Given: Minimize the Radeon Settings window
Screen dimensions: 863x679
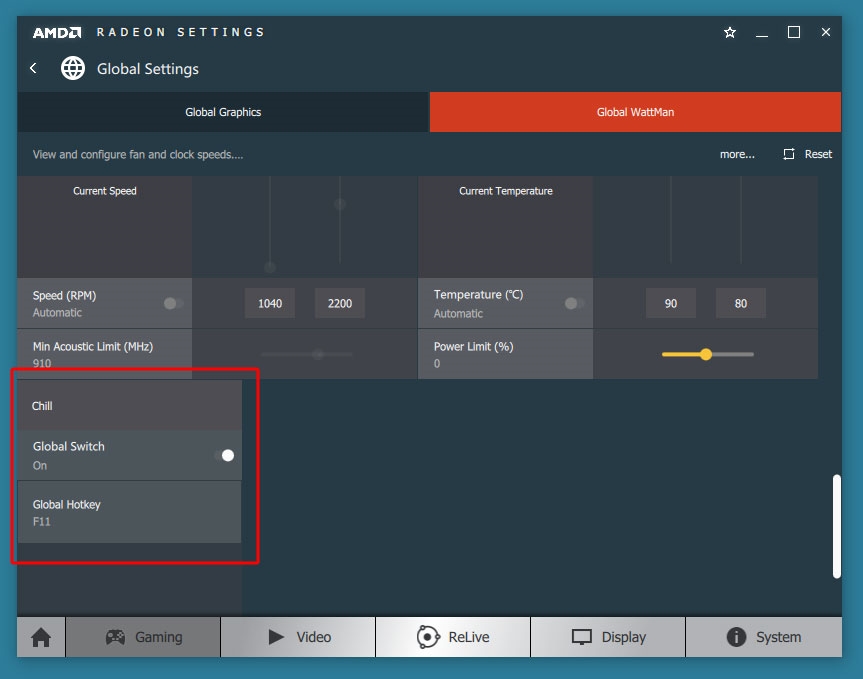Looking at the screenshot, I should 762,33.
